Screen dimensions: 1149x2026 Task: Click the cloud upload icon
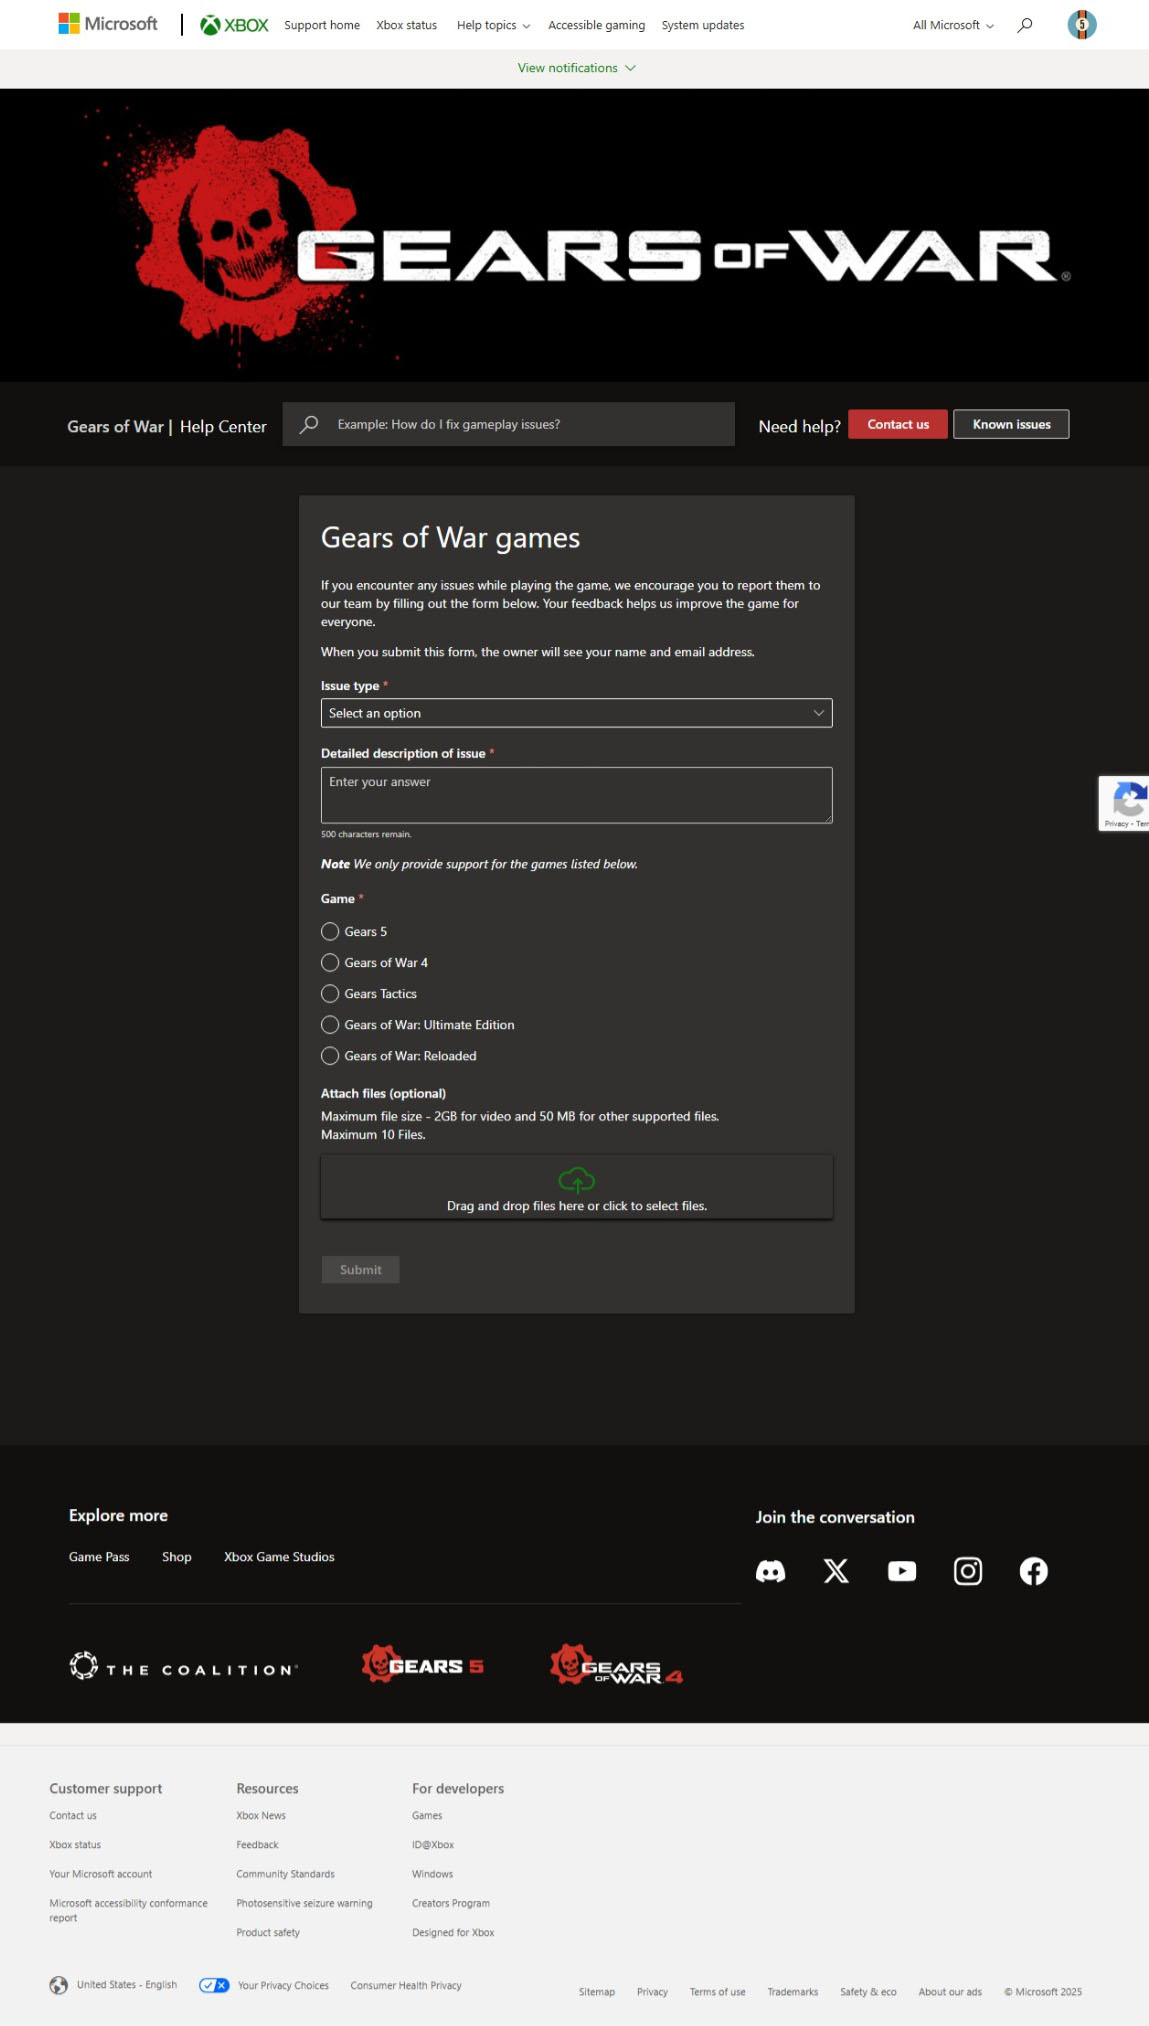576,1180
